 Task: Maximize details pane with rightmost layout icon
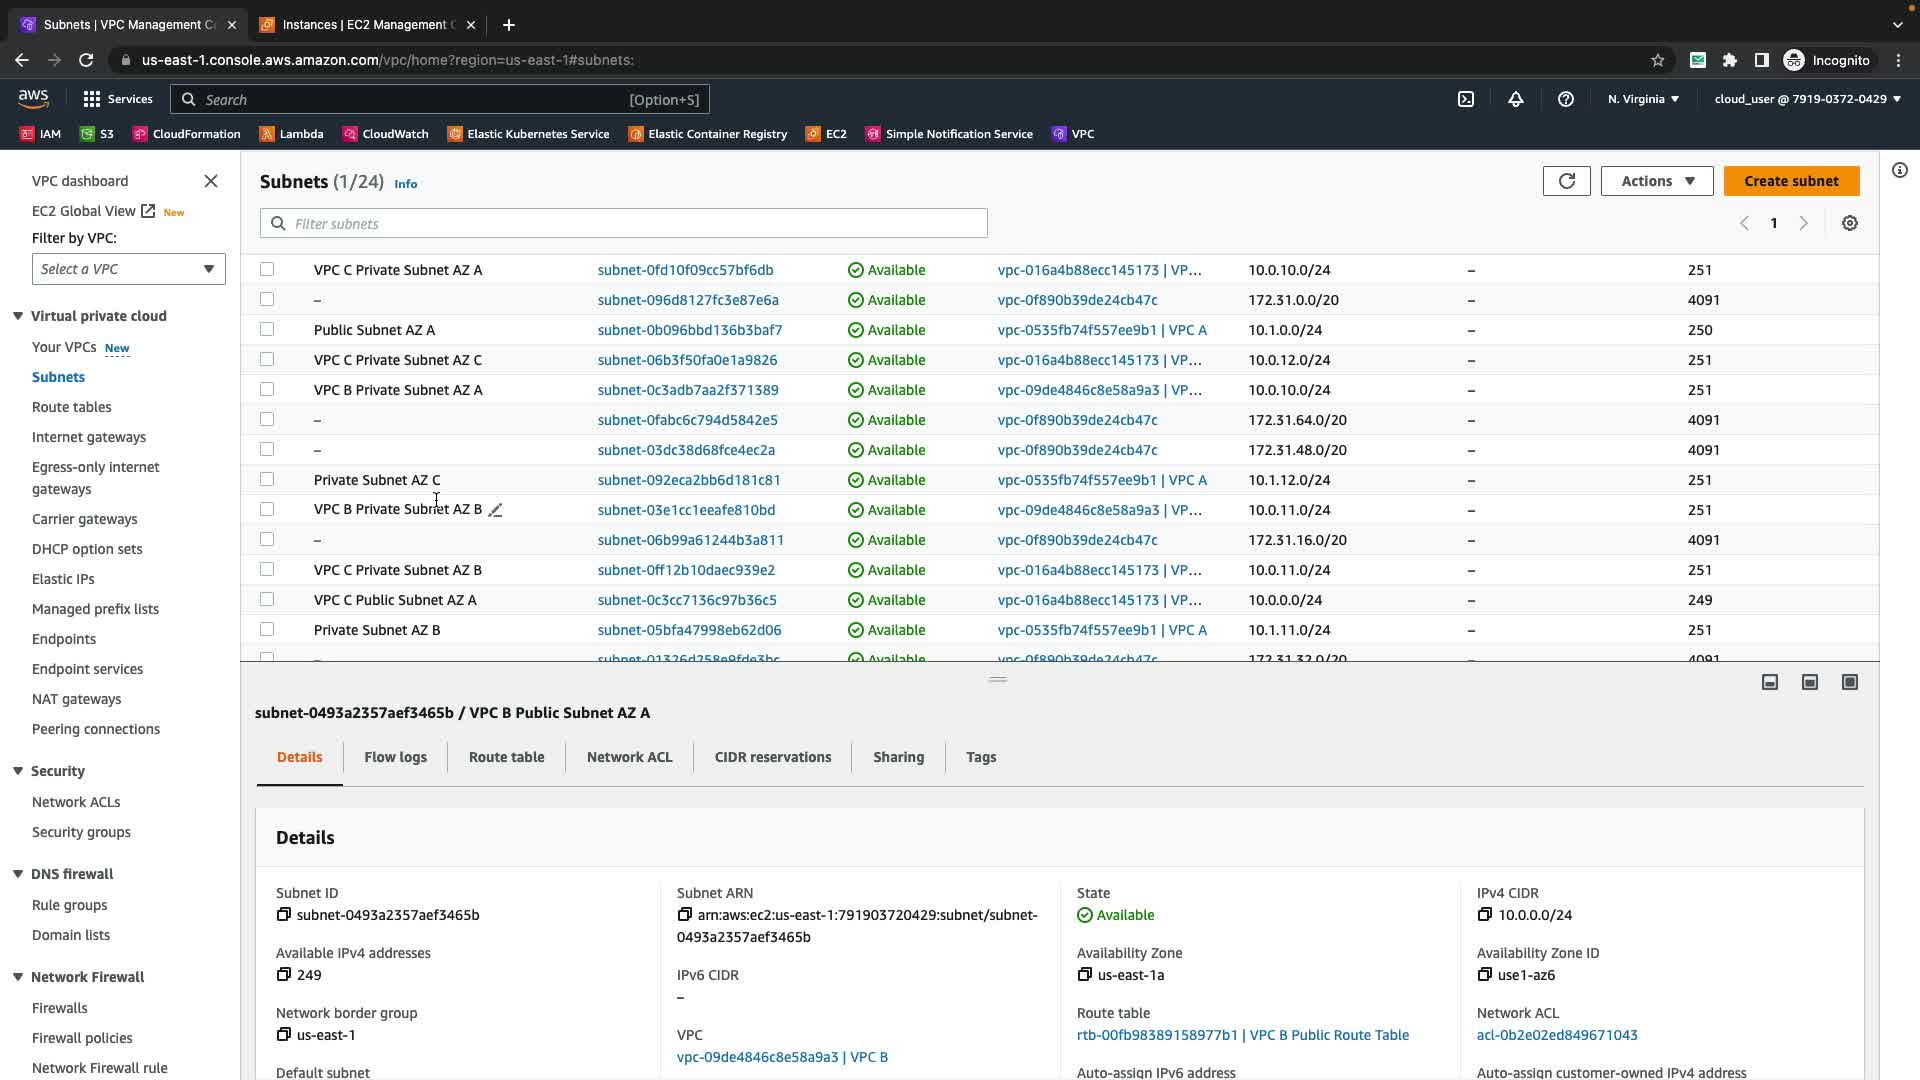point(1849,682)
